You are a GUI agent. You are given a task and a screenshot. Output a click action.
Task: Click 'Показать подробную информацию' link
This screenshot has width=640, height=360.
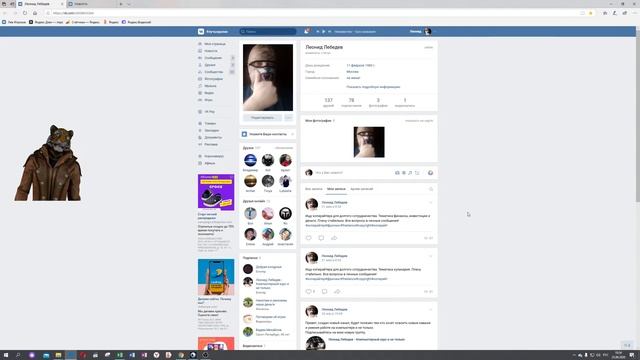[373, 87]
